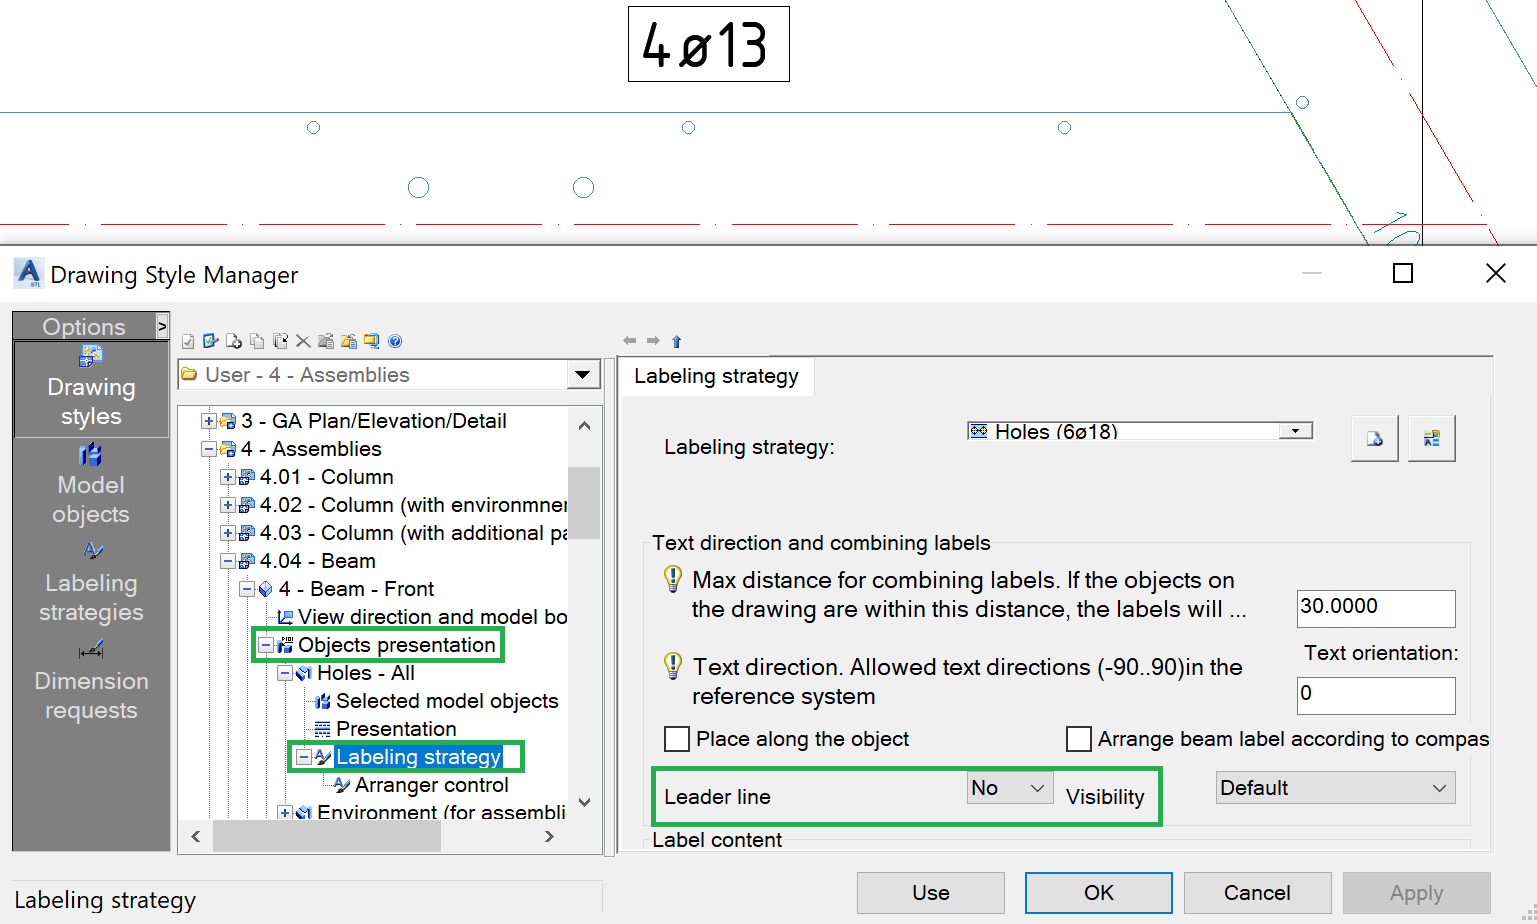This screenshot has height=924, width=1537.
Task: Confirm settings by pressing OK
Action: [1098, 892]
